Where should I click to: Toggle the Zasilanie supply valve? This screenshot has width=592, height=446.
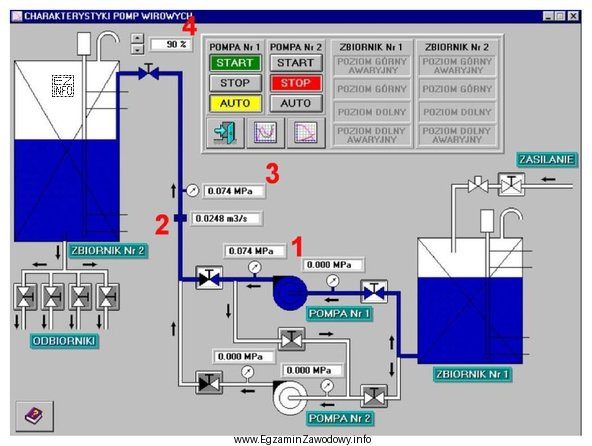coord(511,184)
